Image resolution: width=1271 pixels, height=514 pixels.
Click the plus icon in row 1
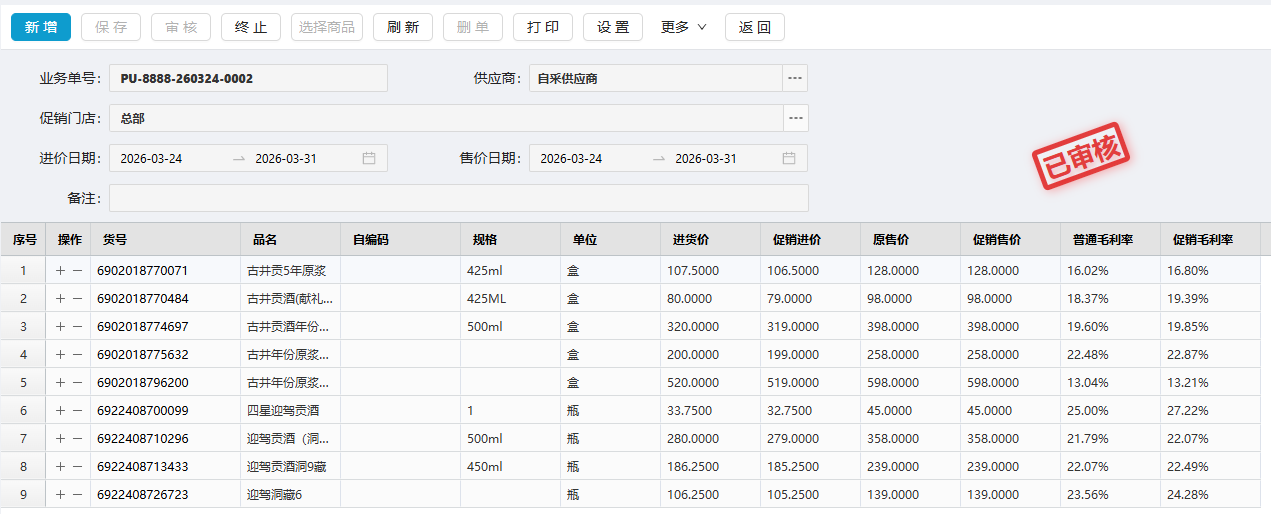[x=60, y=270]
